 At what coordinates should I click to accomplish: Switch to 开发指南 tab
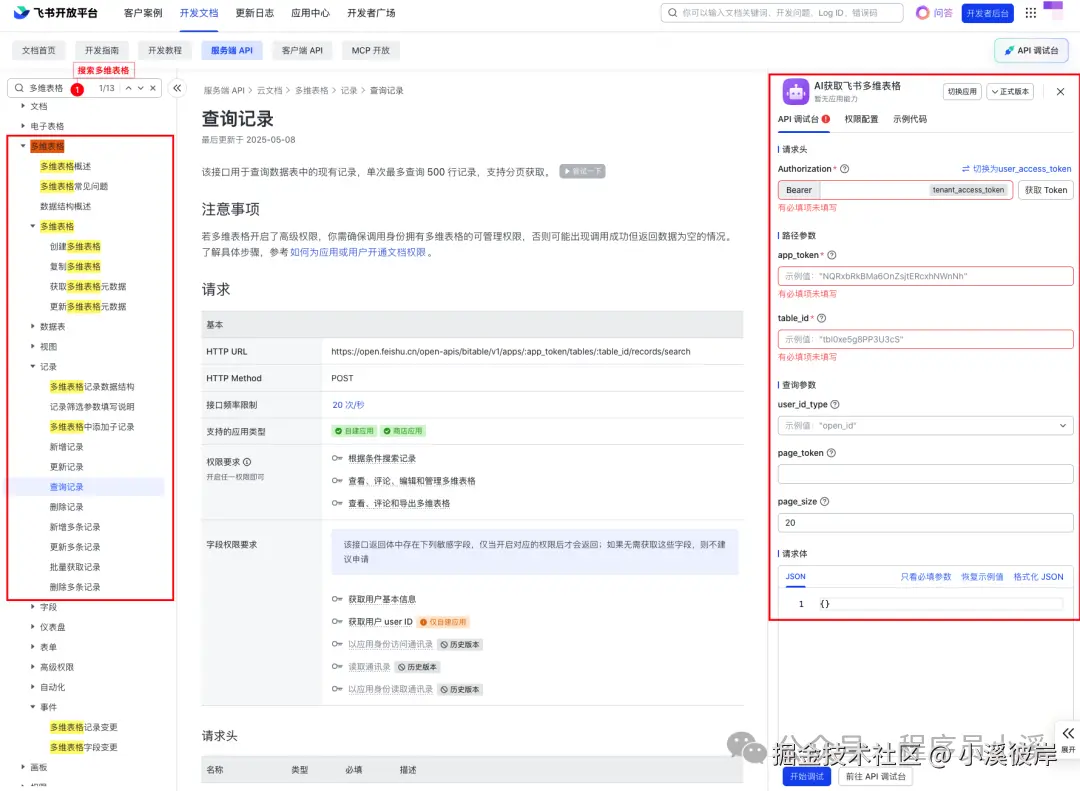[102, 50]
